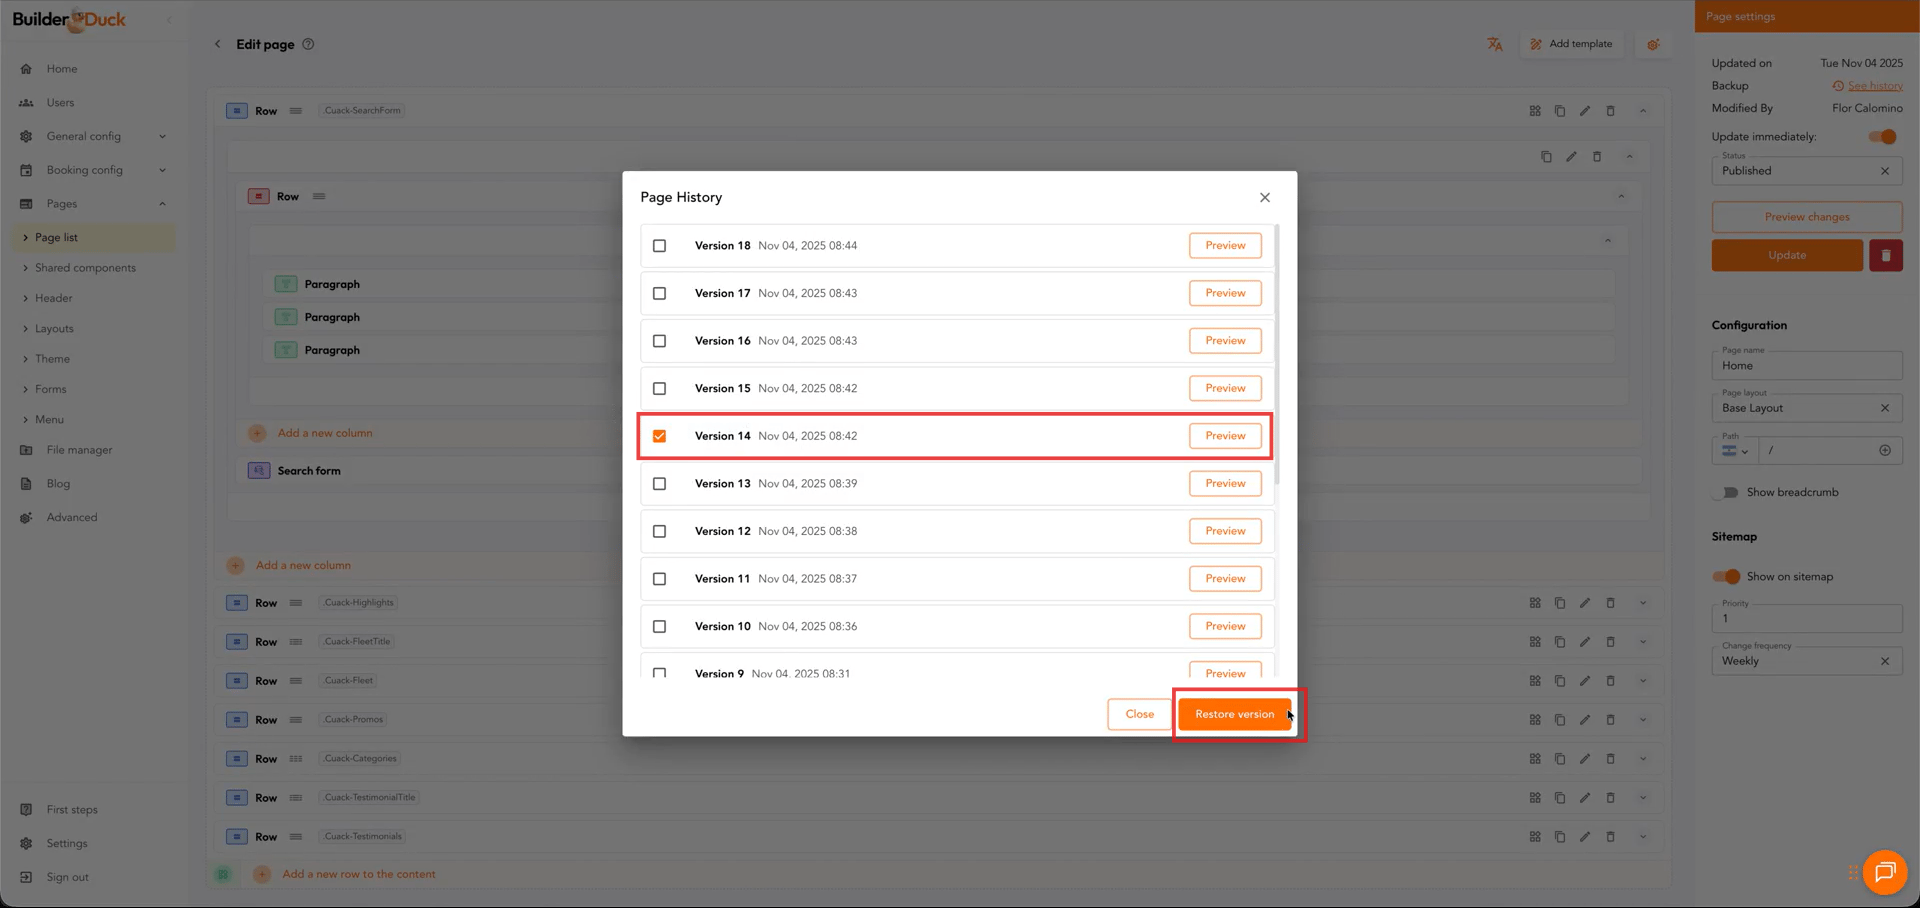Open the path language flag dropdown
This screenshot has height=908, width=1920.
pyautogui.click(x=1735, y=451)
